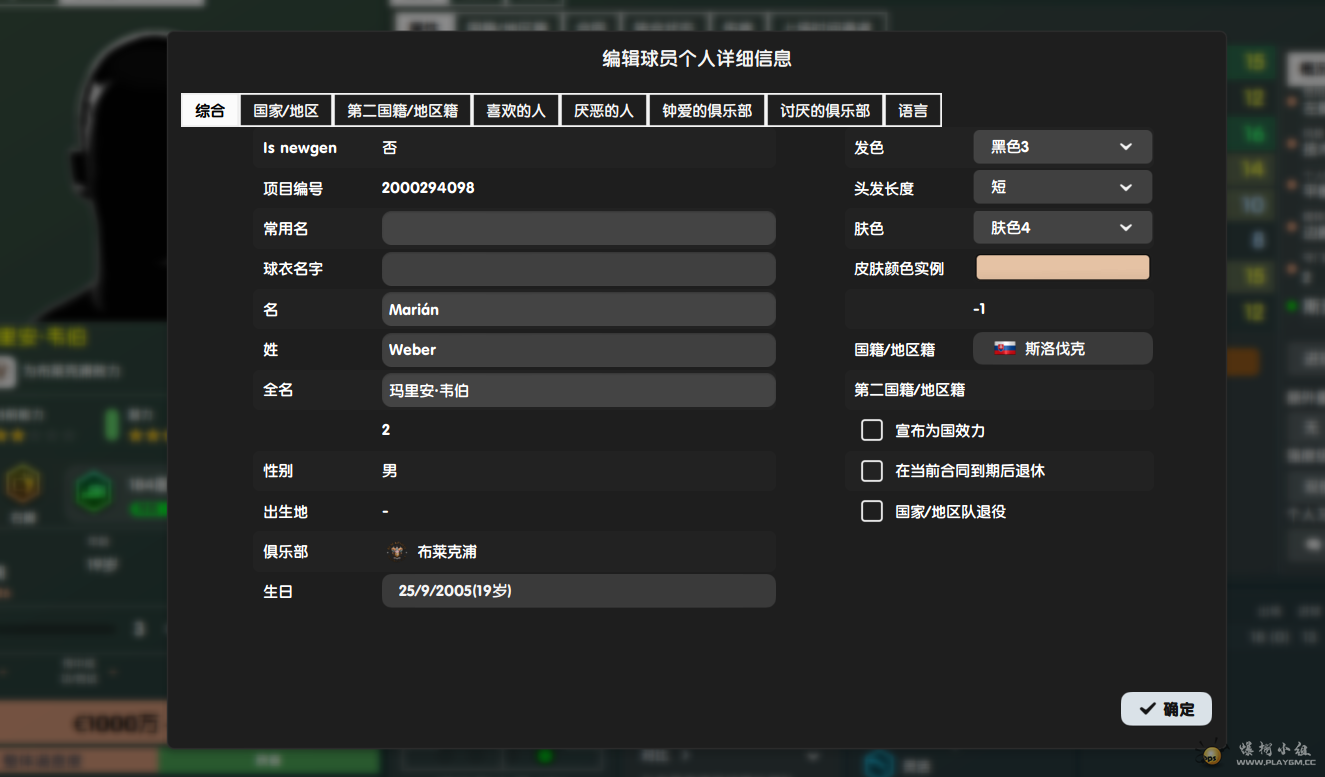Screen dimensions: 1325x777
Task: Edit the 全名 field 玛里安·韦伯
Action: 578,390
